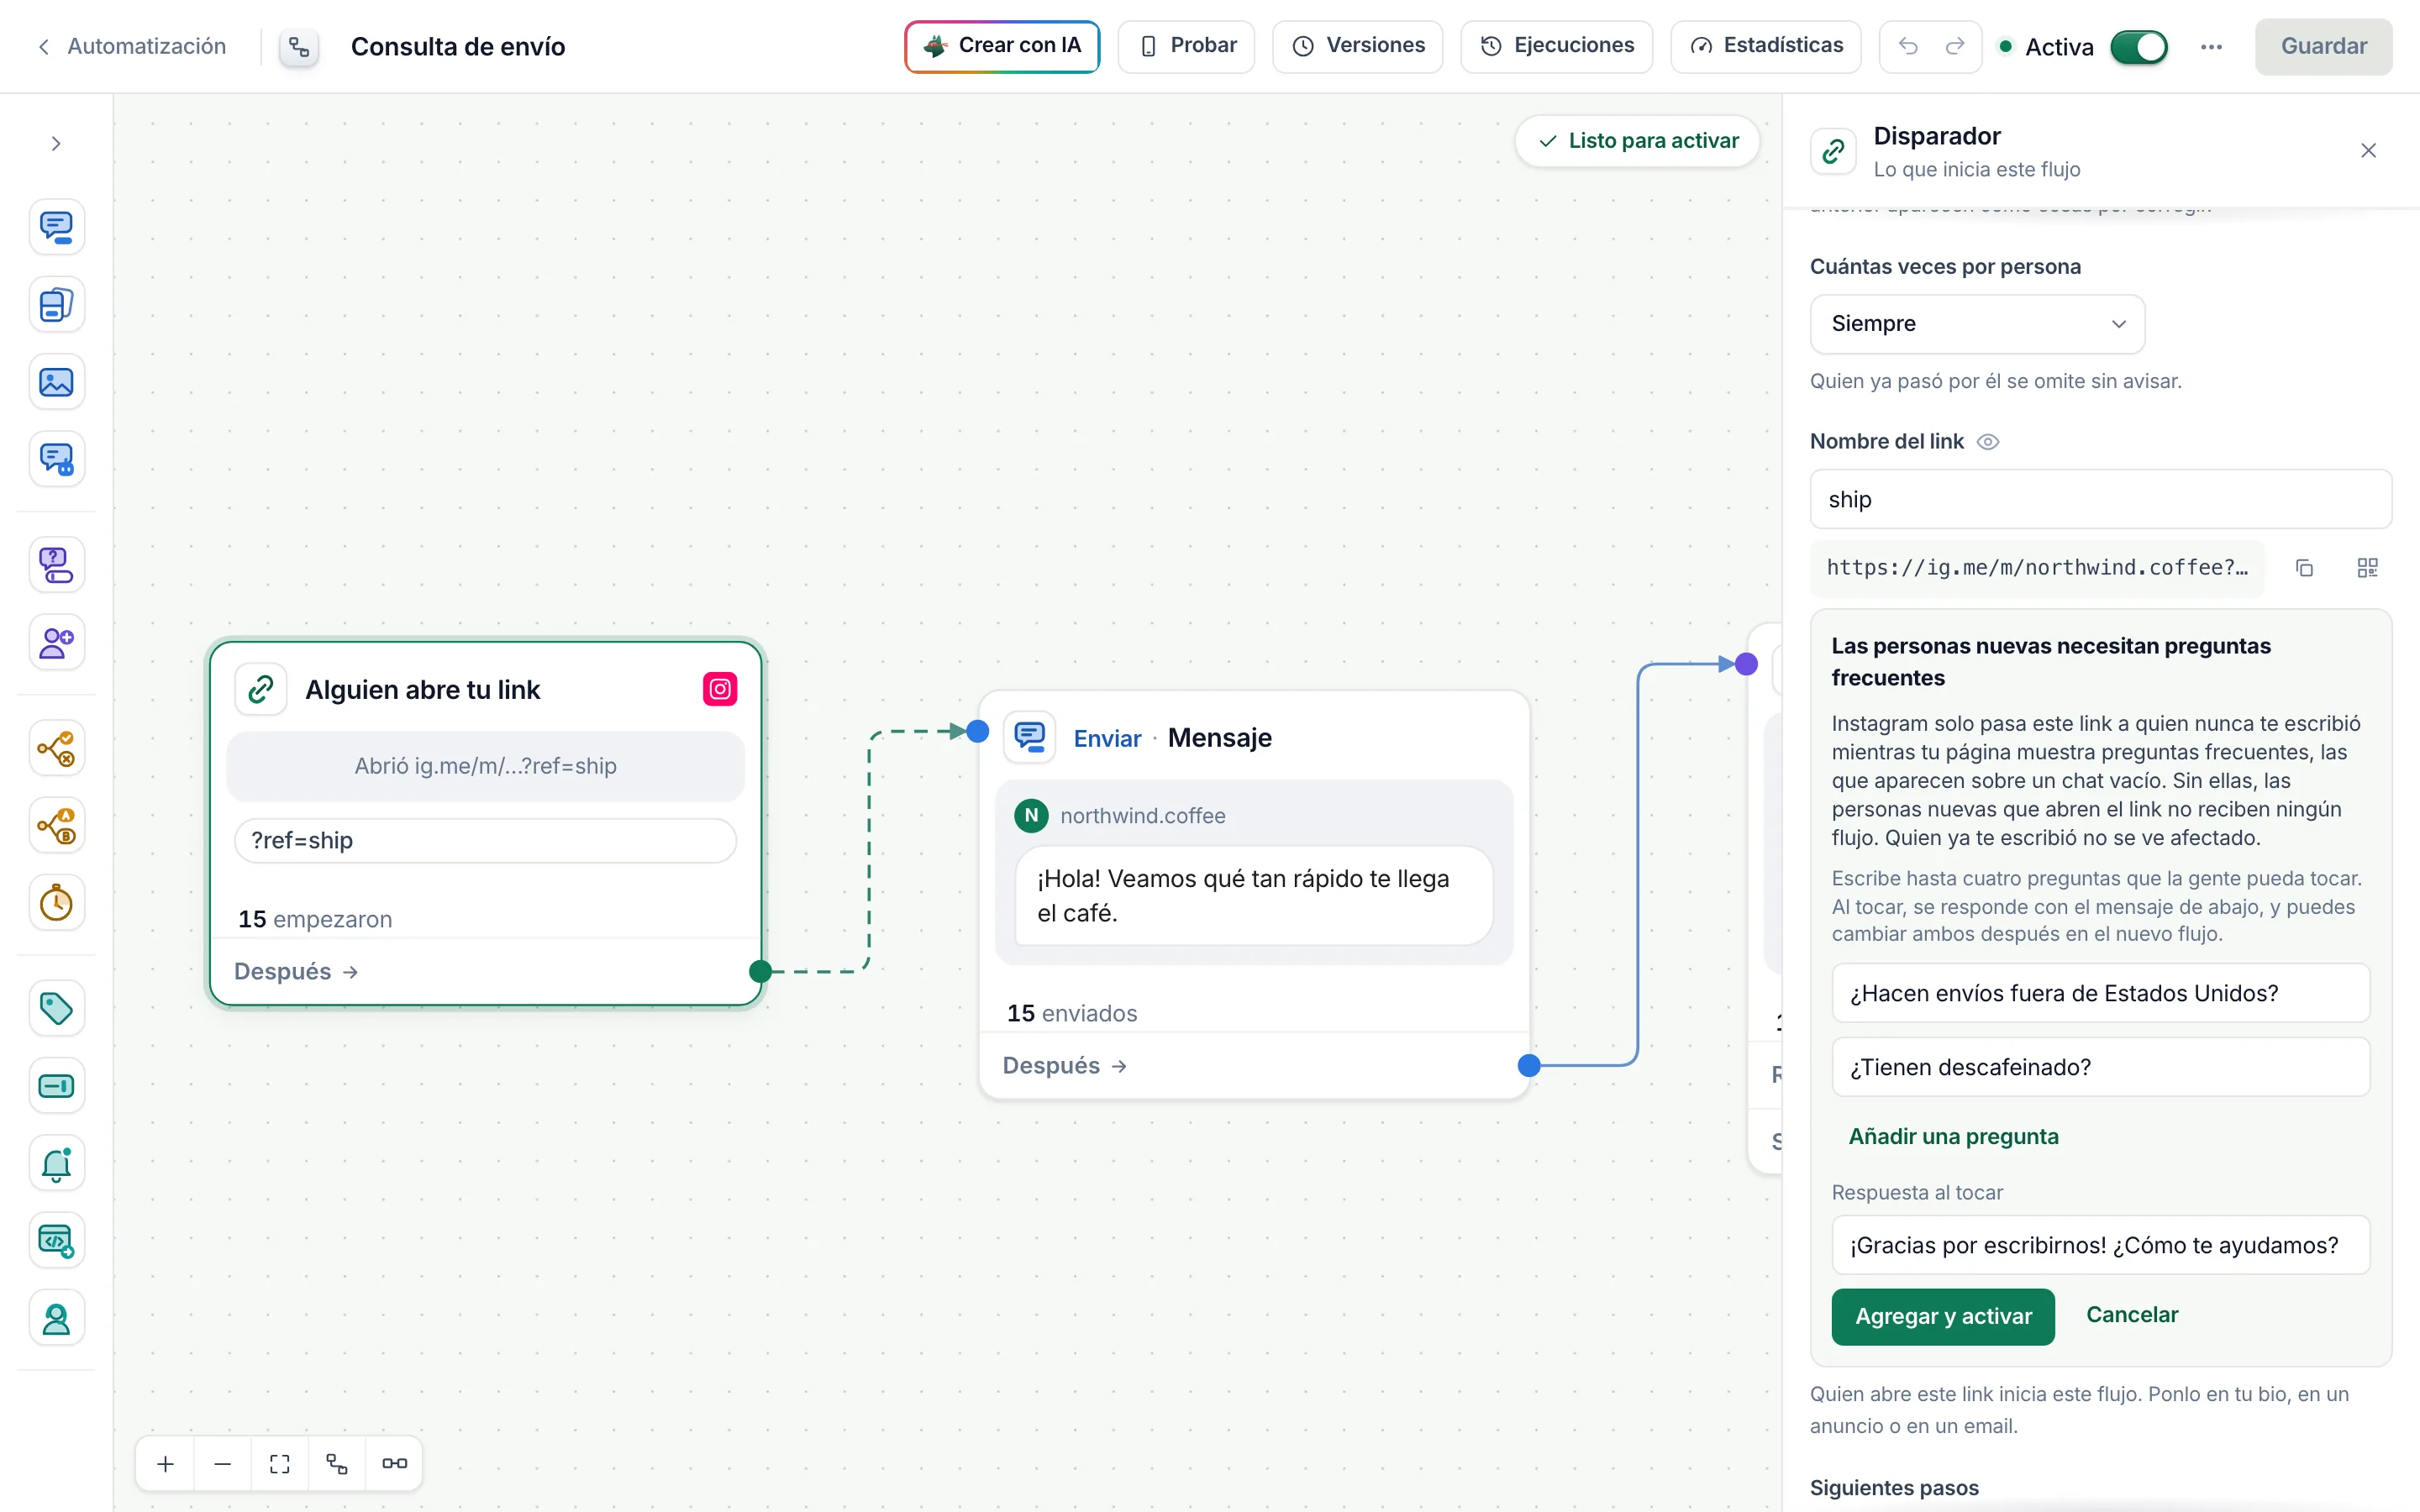Open Ejecuciones history
This screenshot has width=2420, height=1512.
pos(1556,46)
